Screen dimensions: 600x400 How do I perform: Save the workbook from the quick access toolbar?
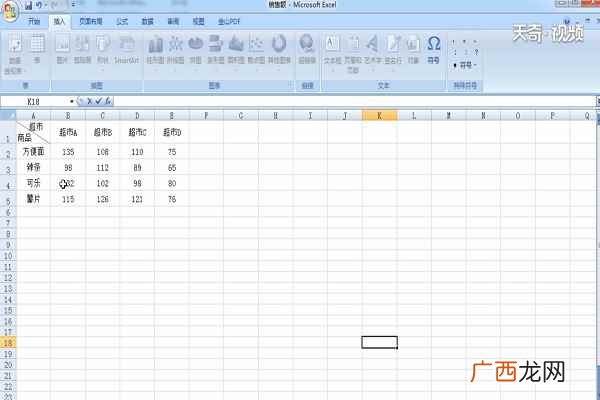point(29,5)
